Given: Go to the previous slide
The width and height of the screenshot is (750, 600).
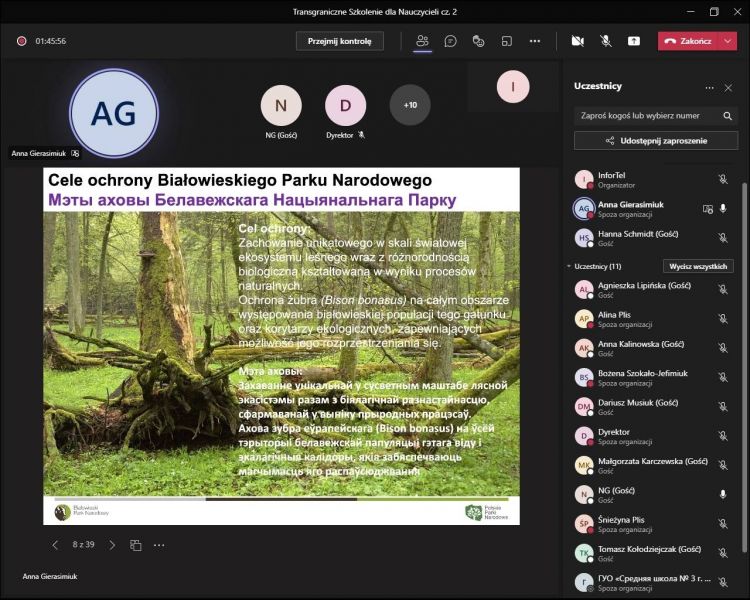Looking at the screenshot, I should point(55,545).
